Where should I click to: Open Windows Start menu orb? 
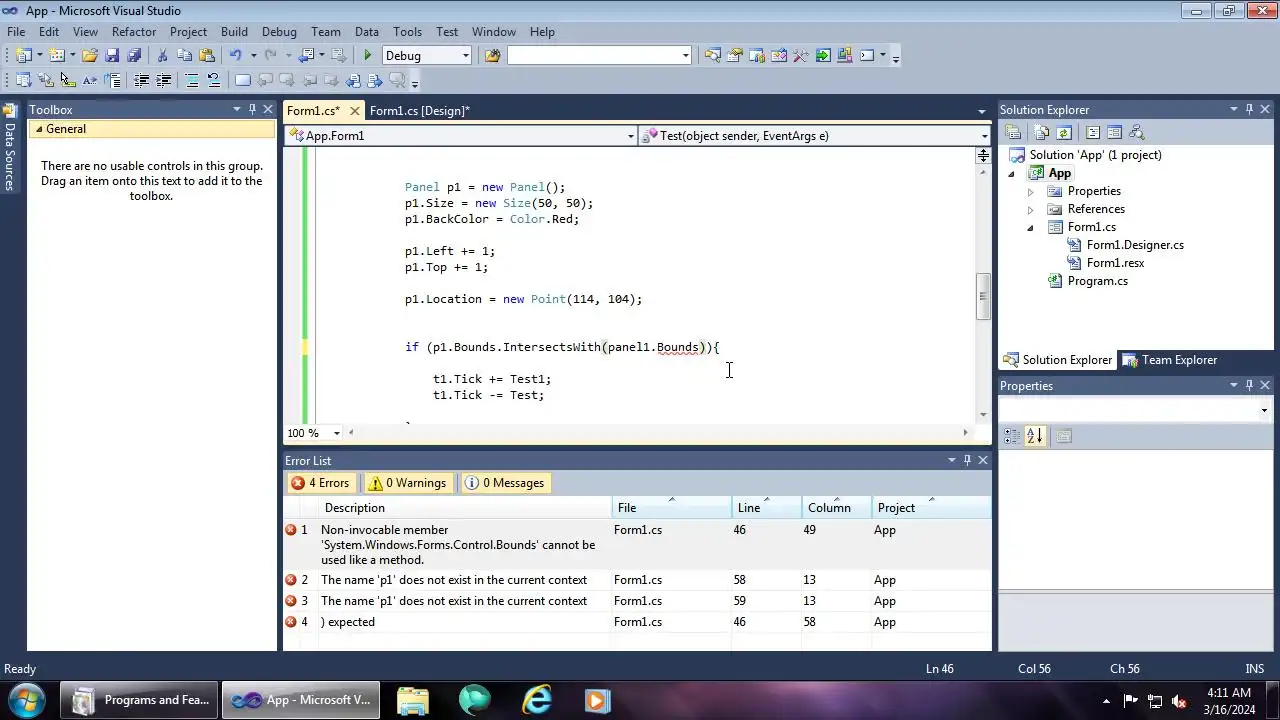coord(26,700)
